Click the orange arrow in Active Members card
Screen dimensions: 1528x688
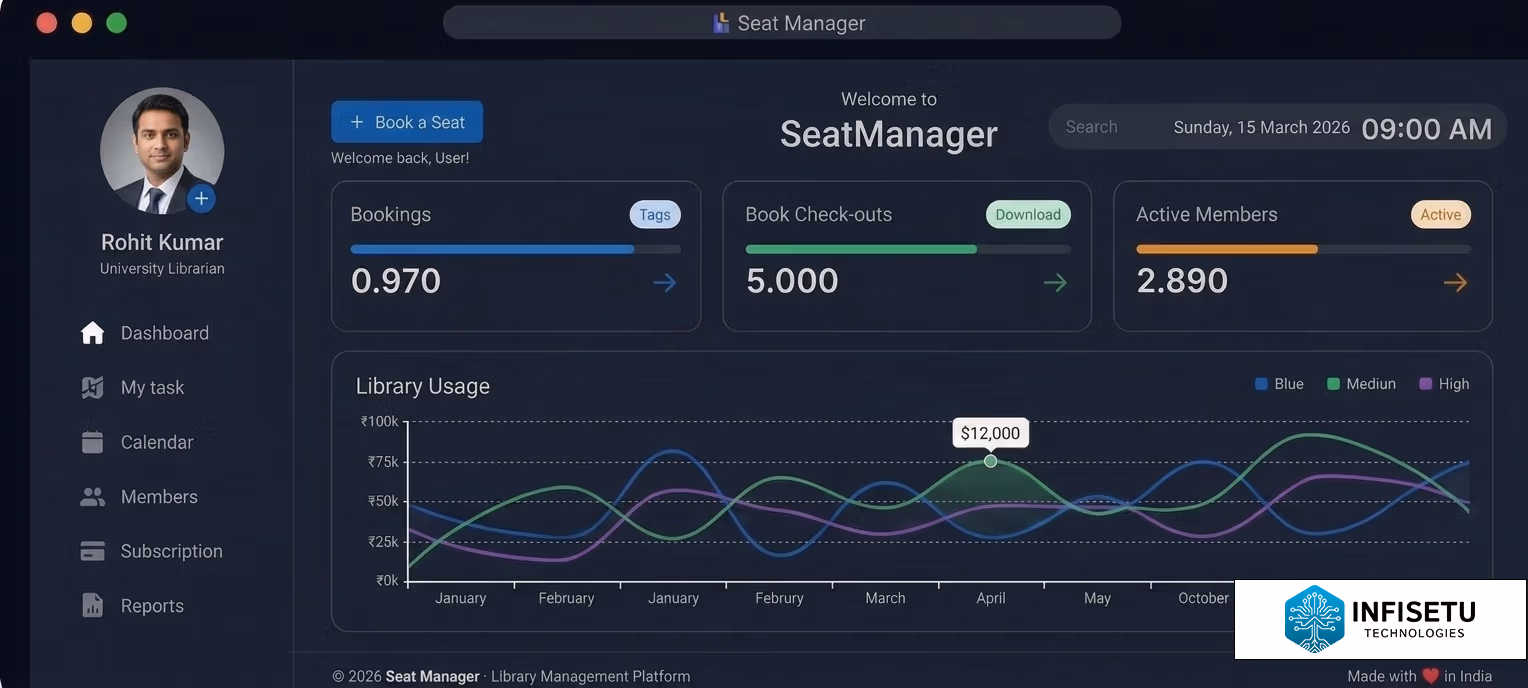coord(1455,283)
